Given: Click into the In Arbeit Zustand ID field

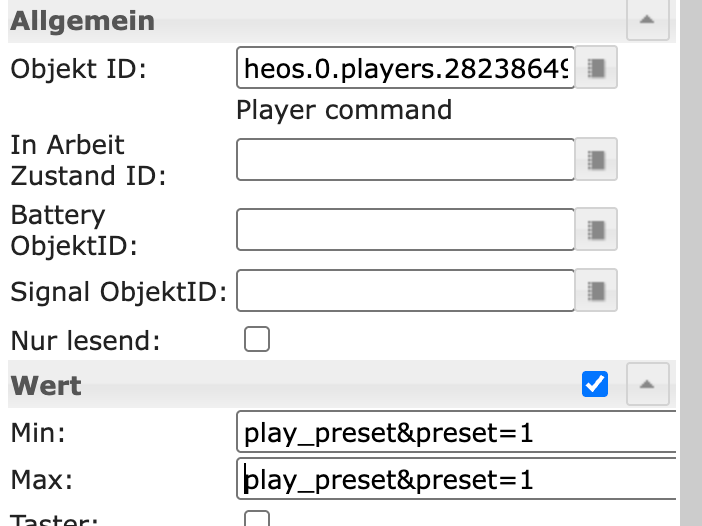Looking at the screenshot, I should coord(406,160).
